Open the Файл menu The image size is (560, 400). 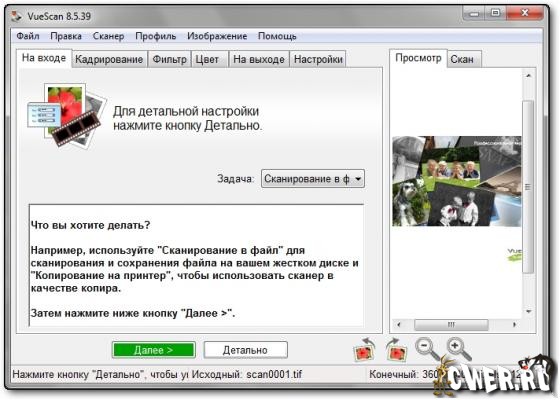pos(28,36)
